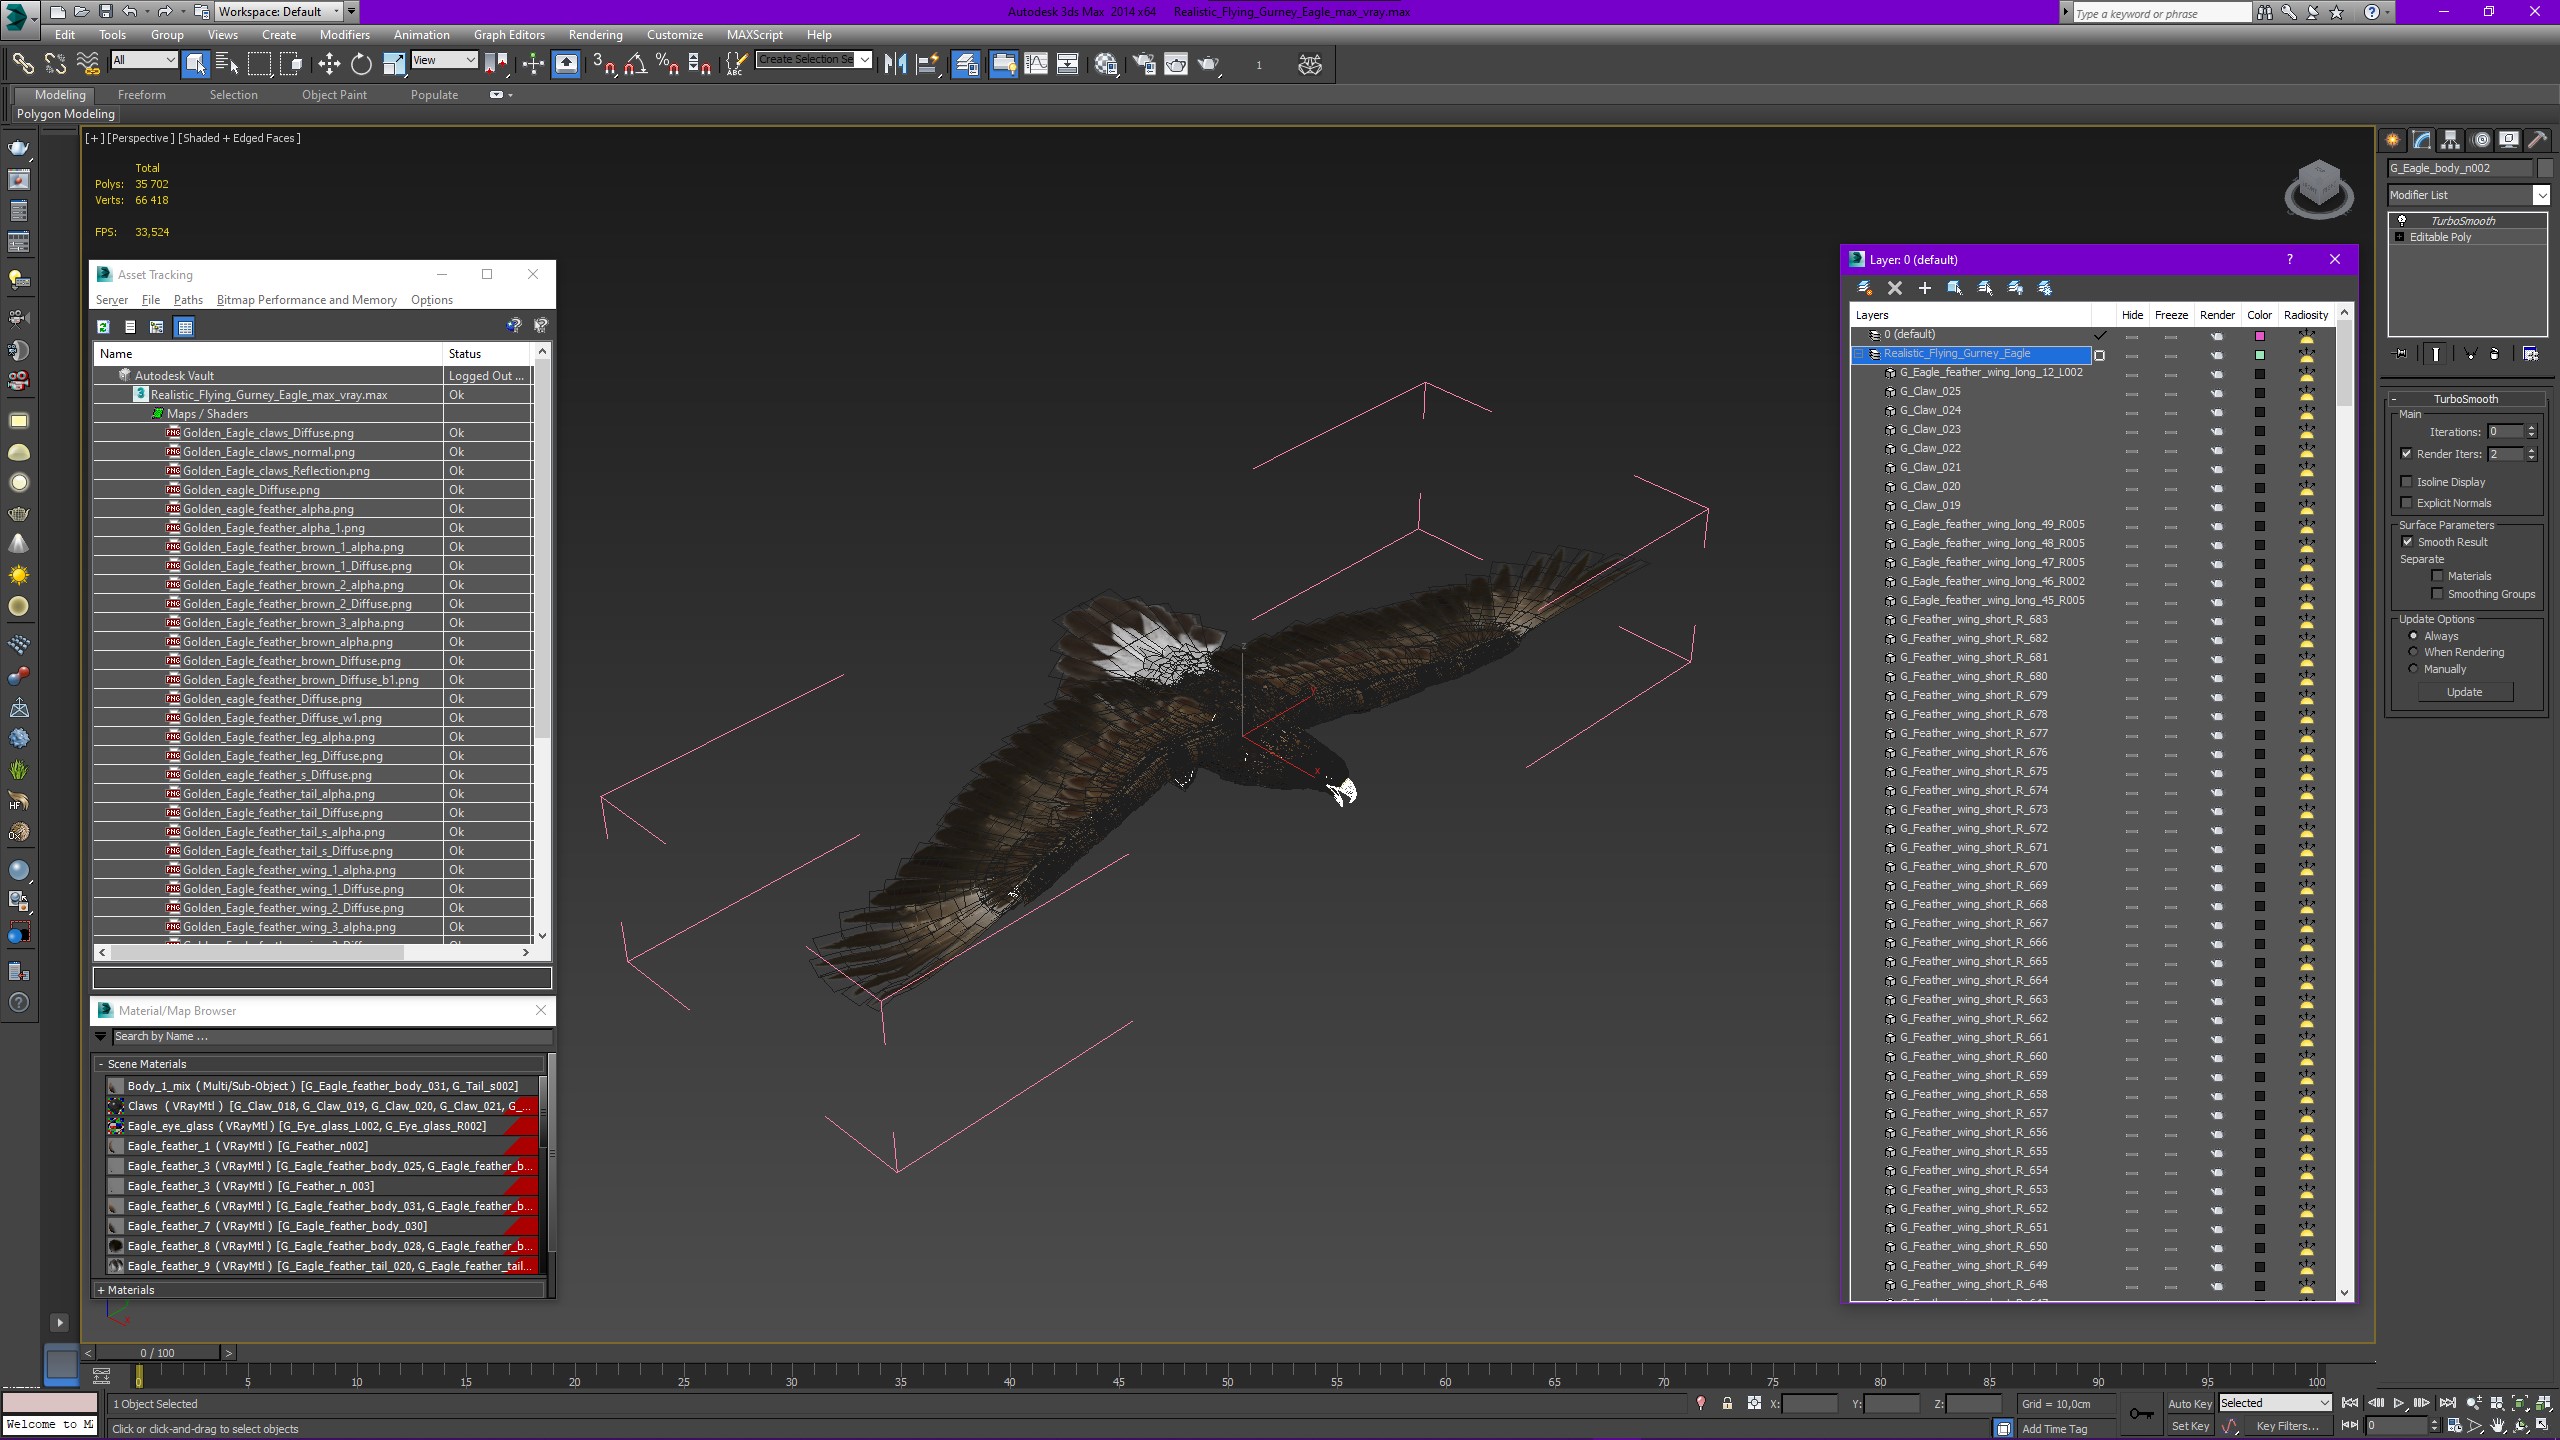Enable the Isoline Display checkbox
The width and height of the screenshot is (2560, 1440).
[2407, 482]
